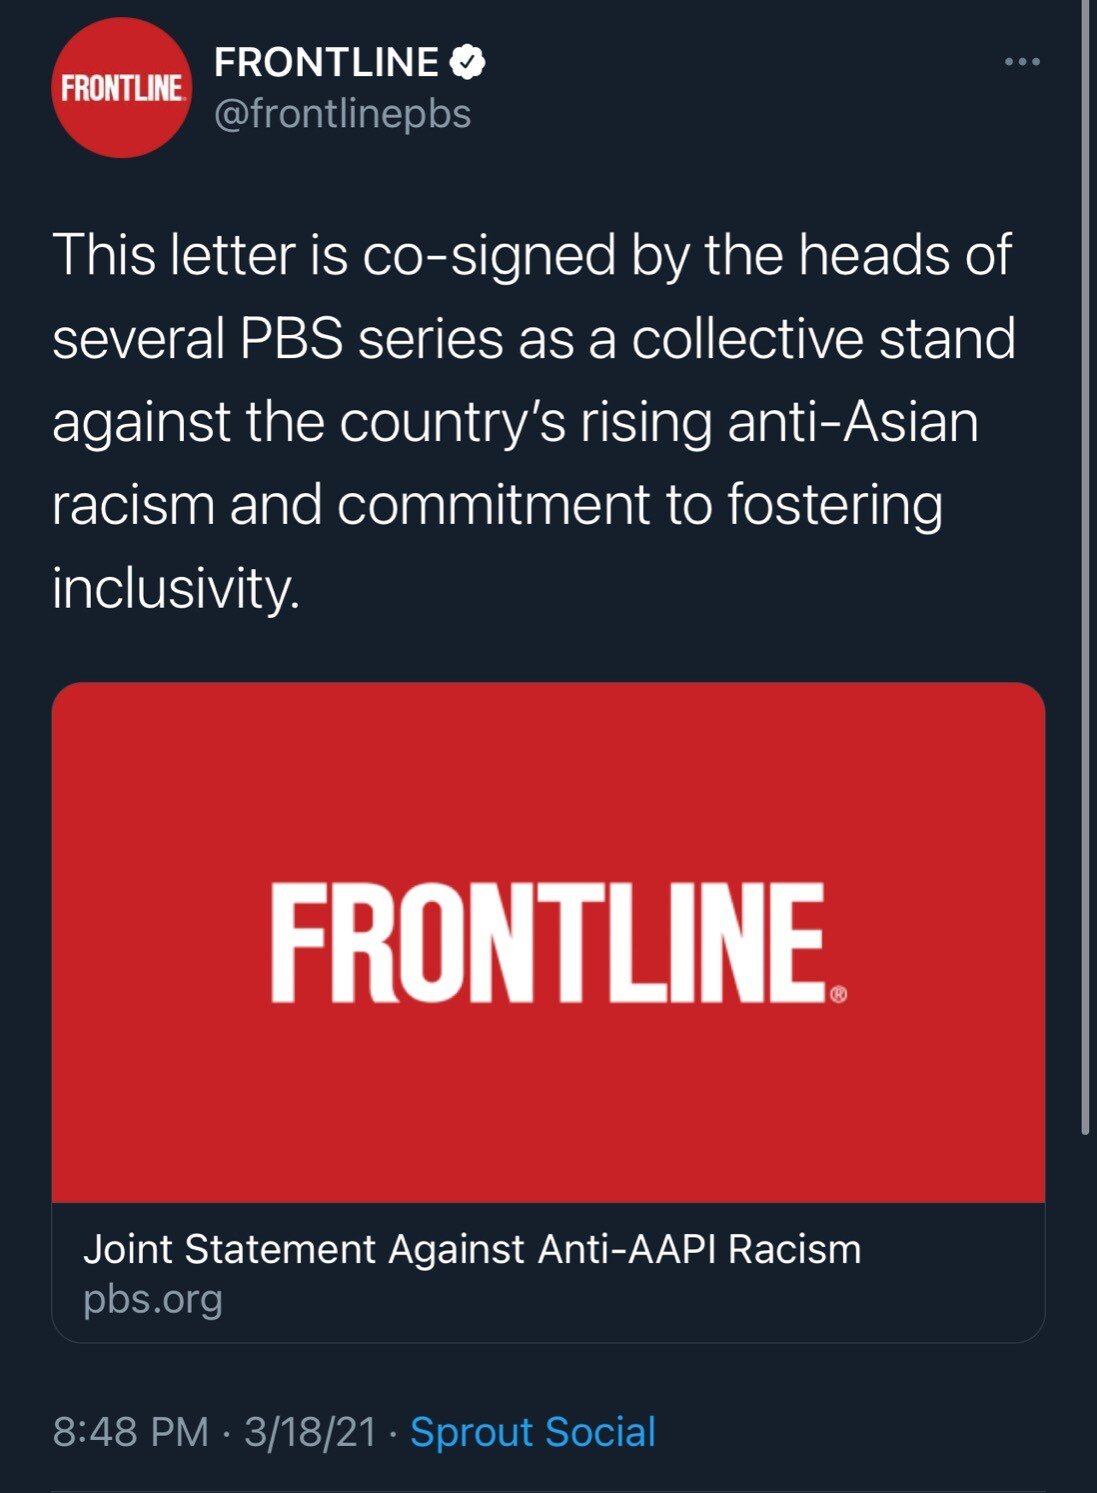This screenshot has width=1097, height=1493.
Task: Click the registered trademark symbol in card
Action: pos(838,994)
